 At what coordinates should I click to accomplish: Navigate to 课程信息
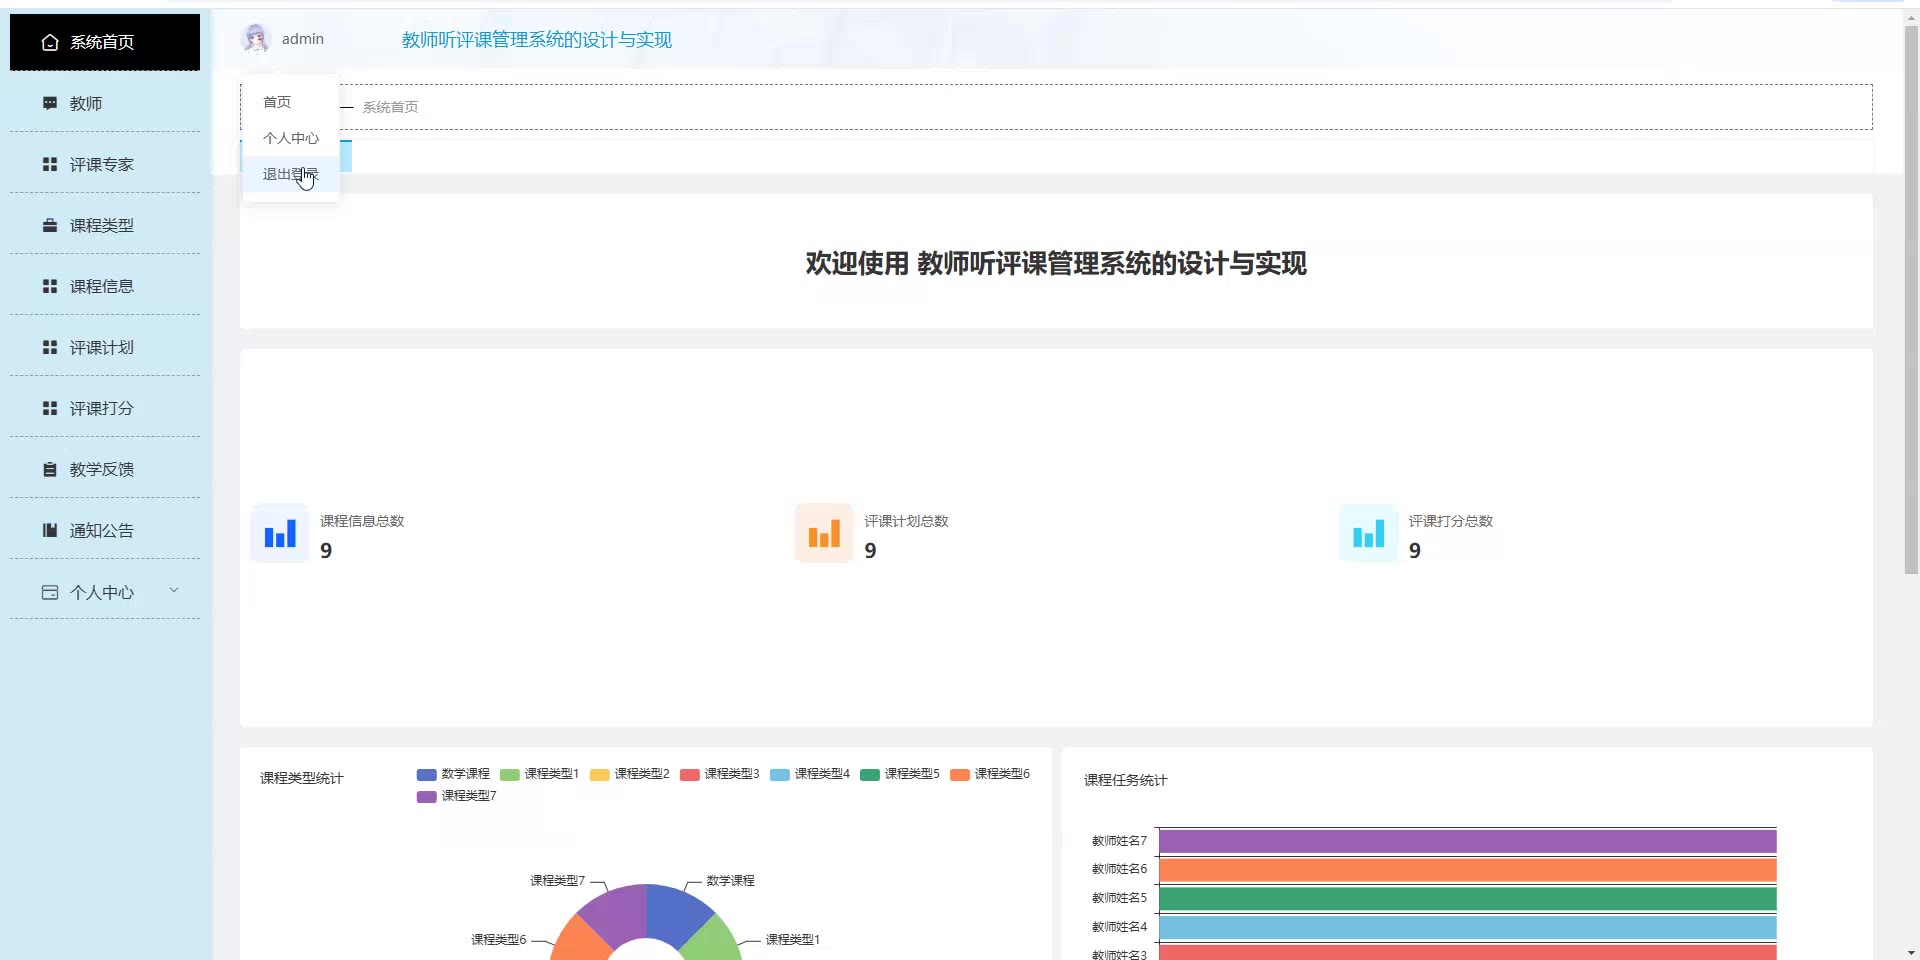click(105, 286)
